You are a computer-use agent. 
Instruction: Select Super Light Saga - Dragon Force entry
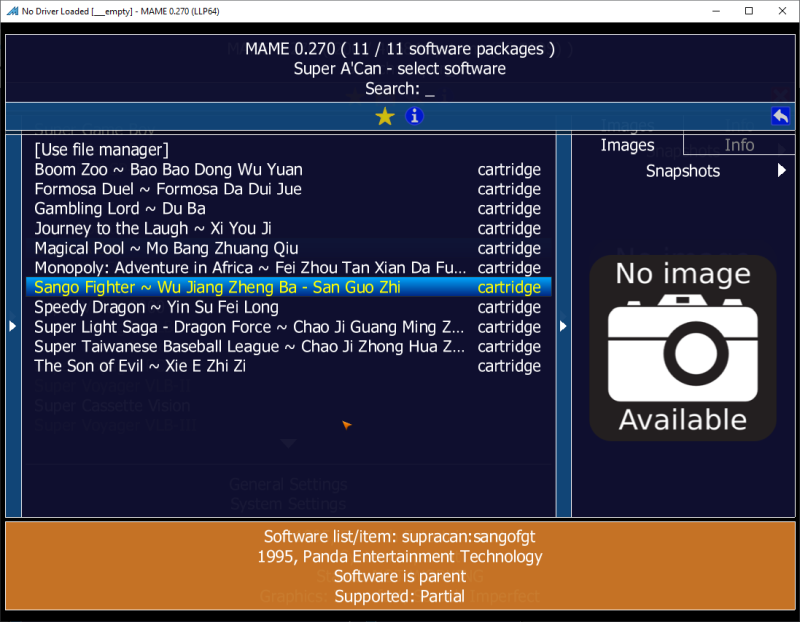pyautogui.click(x=288, y=327)
